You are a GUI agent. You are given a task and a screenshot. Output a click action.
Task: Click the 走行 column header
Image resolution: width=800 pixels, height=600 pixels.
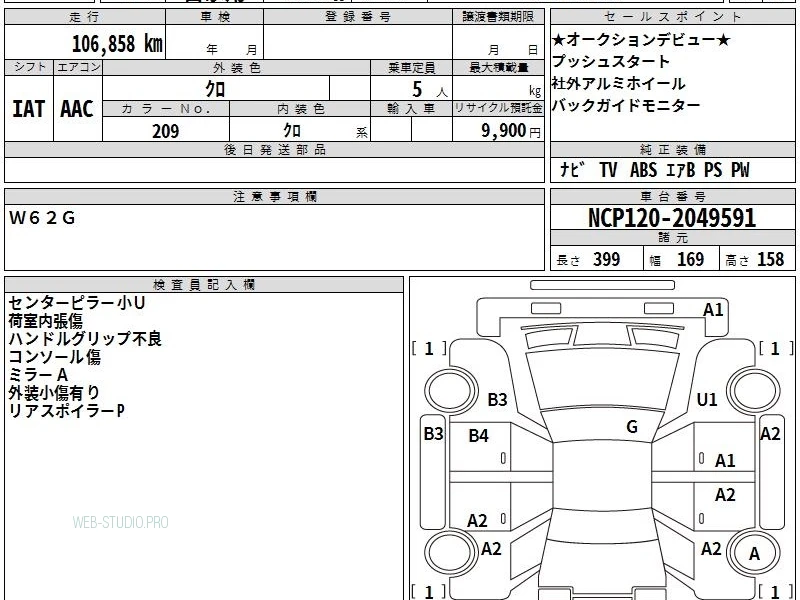point(85,17)
